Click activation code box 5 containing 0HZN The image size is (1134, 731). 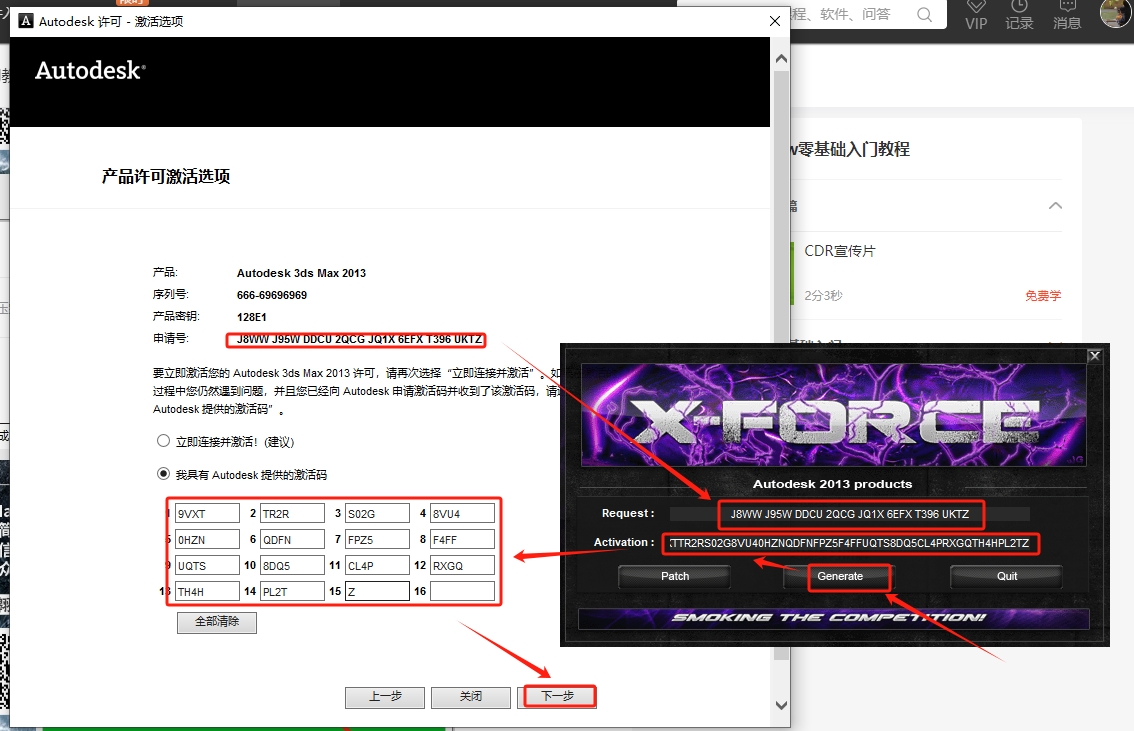207,539
